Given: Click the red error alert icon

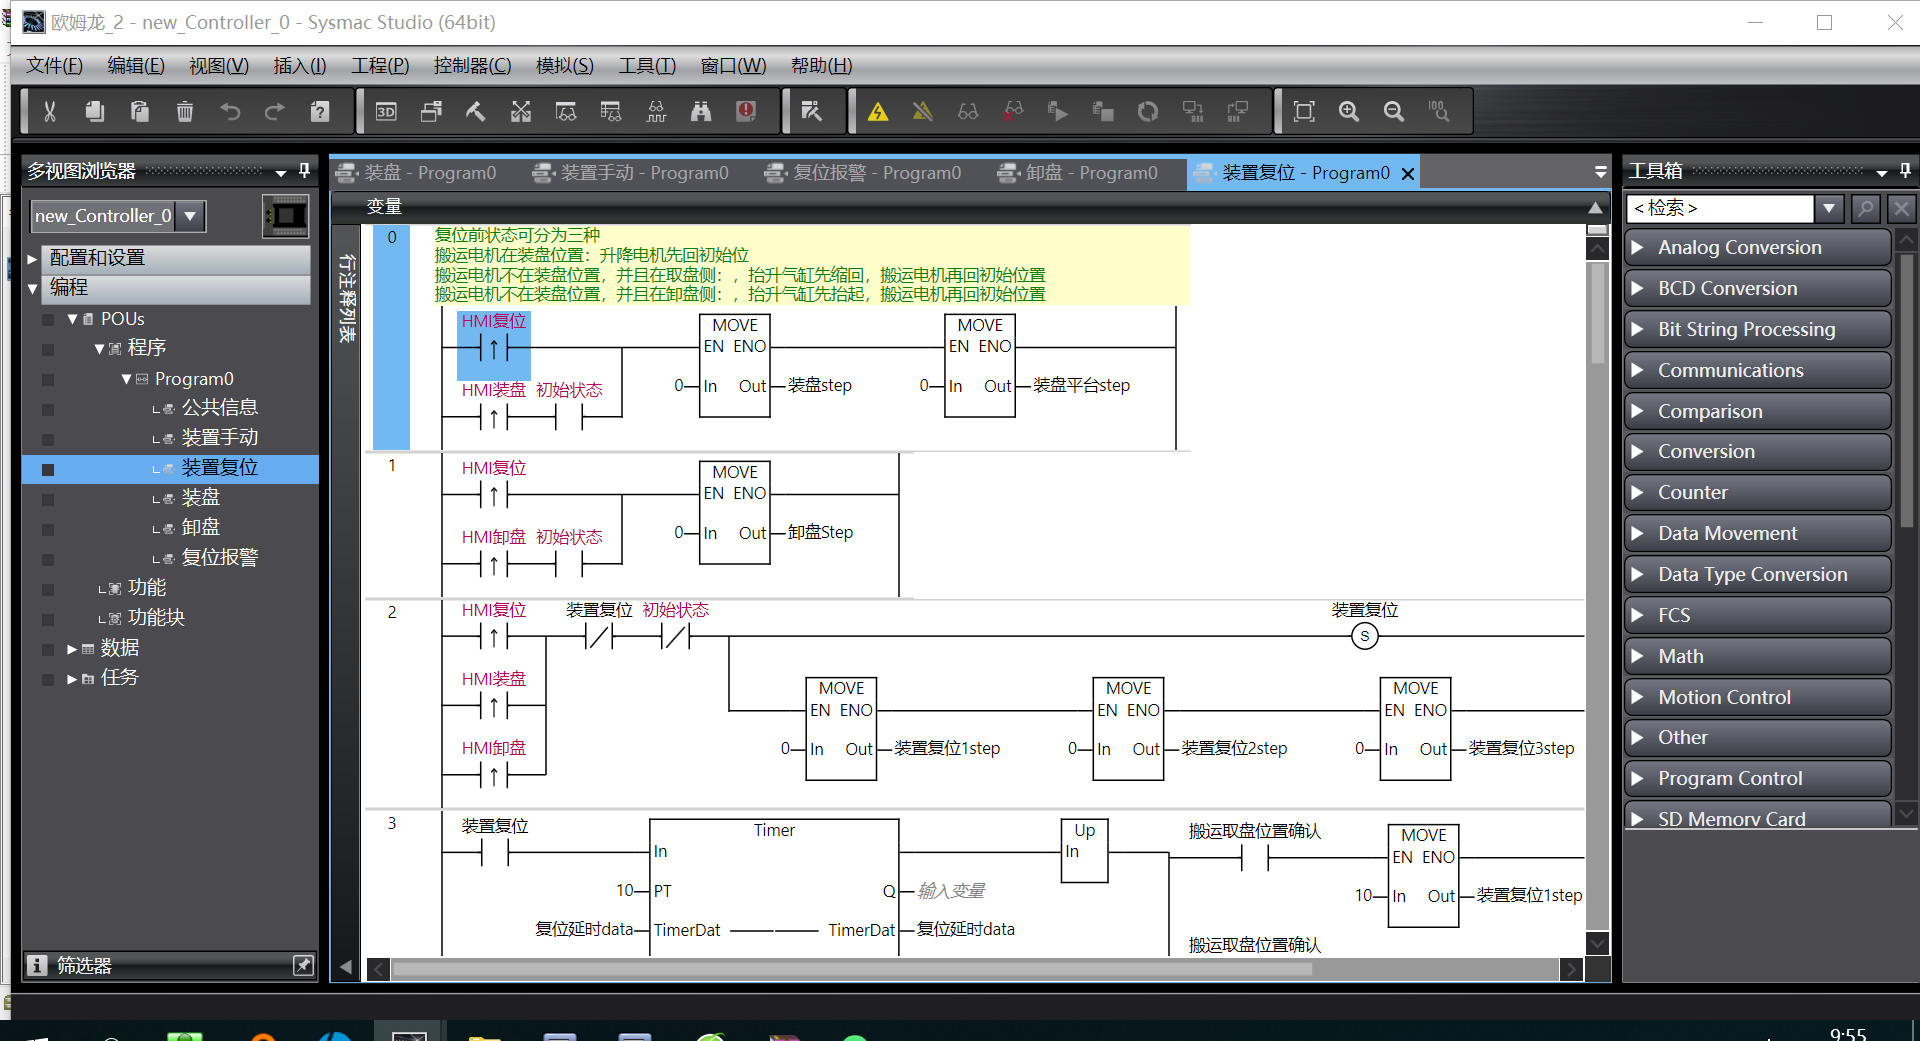Looking at the screenshot, I should (x=746, y=111).
